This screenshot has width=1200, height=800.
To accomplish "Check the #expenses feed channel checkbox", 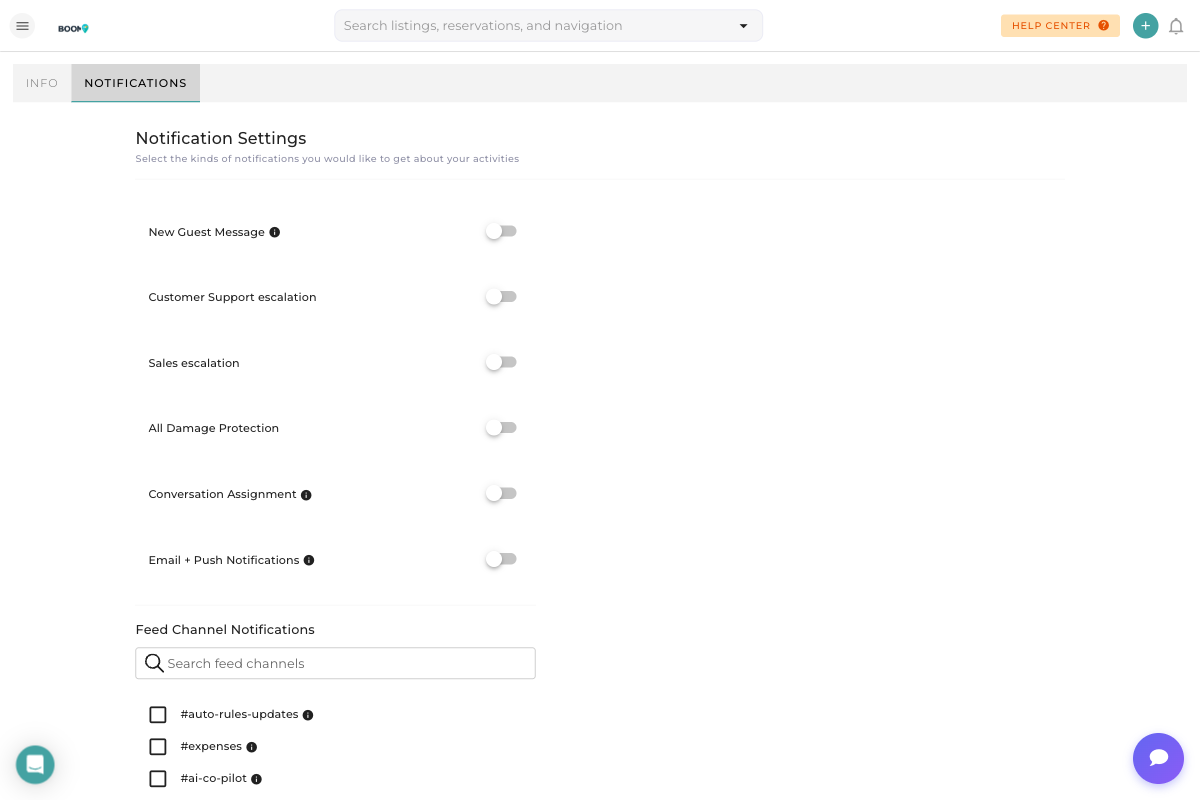I will pyautogui.click(x=158, y=746).
